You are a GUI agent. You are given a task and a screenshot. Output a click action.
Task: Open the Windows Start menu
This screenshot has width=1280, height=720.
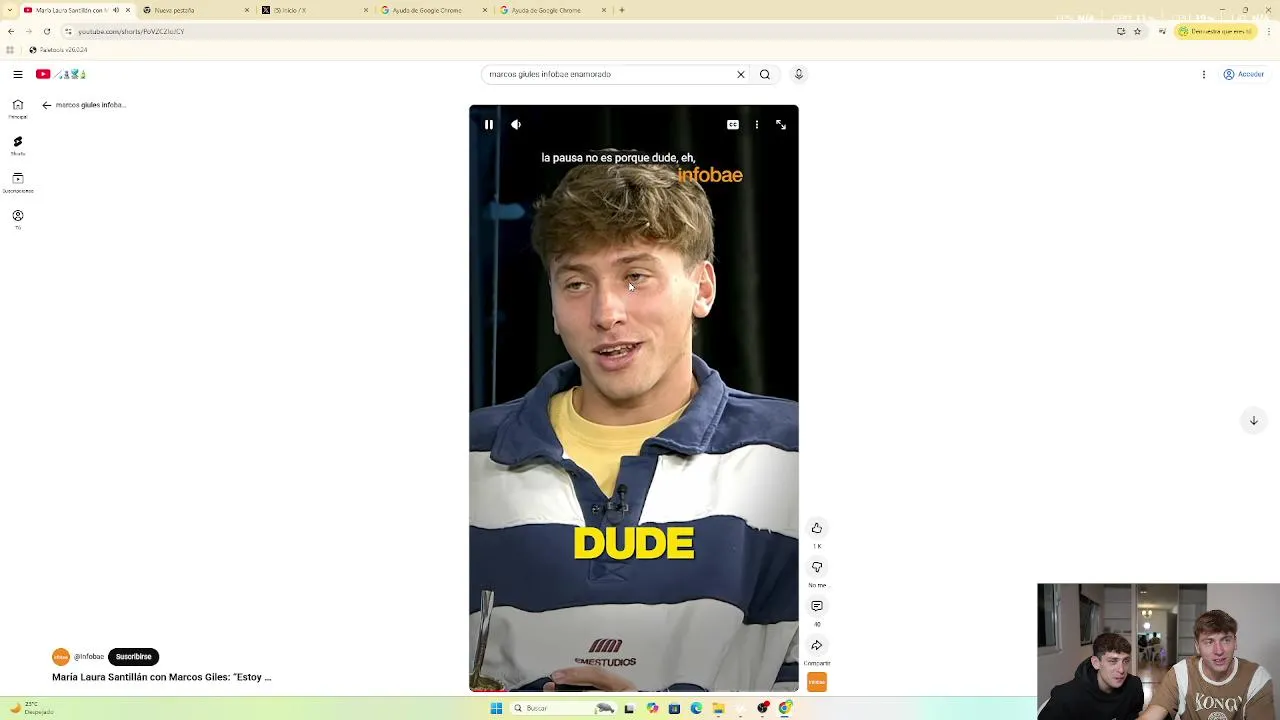(496, 708)
